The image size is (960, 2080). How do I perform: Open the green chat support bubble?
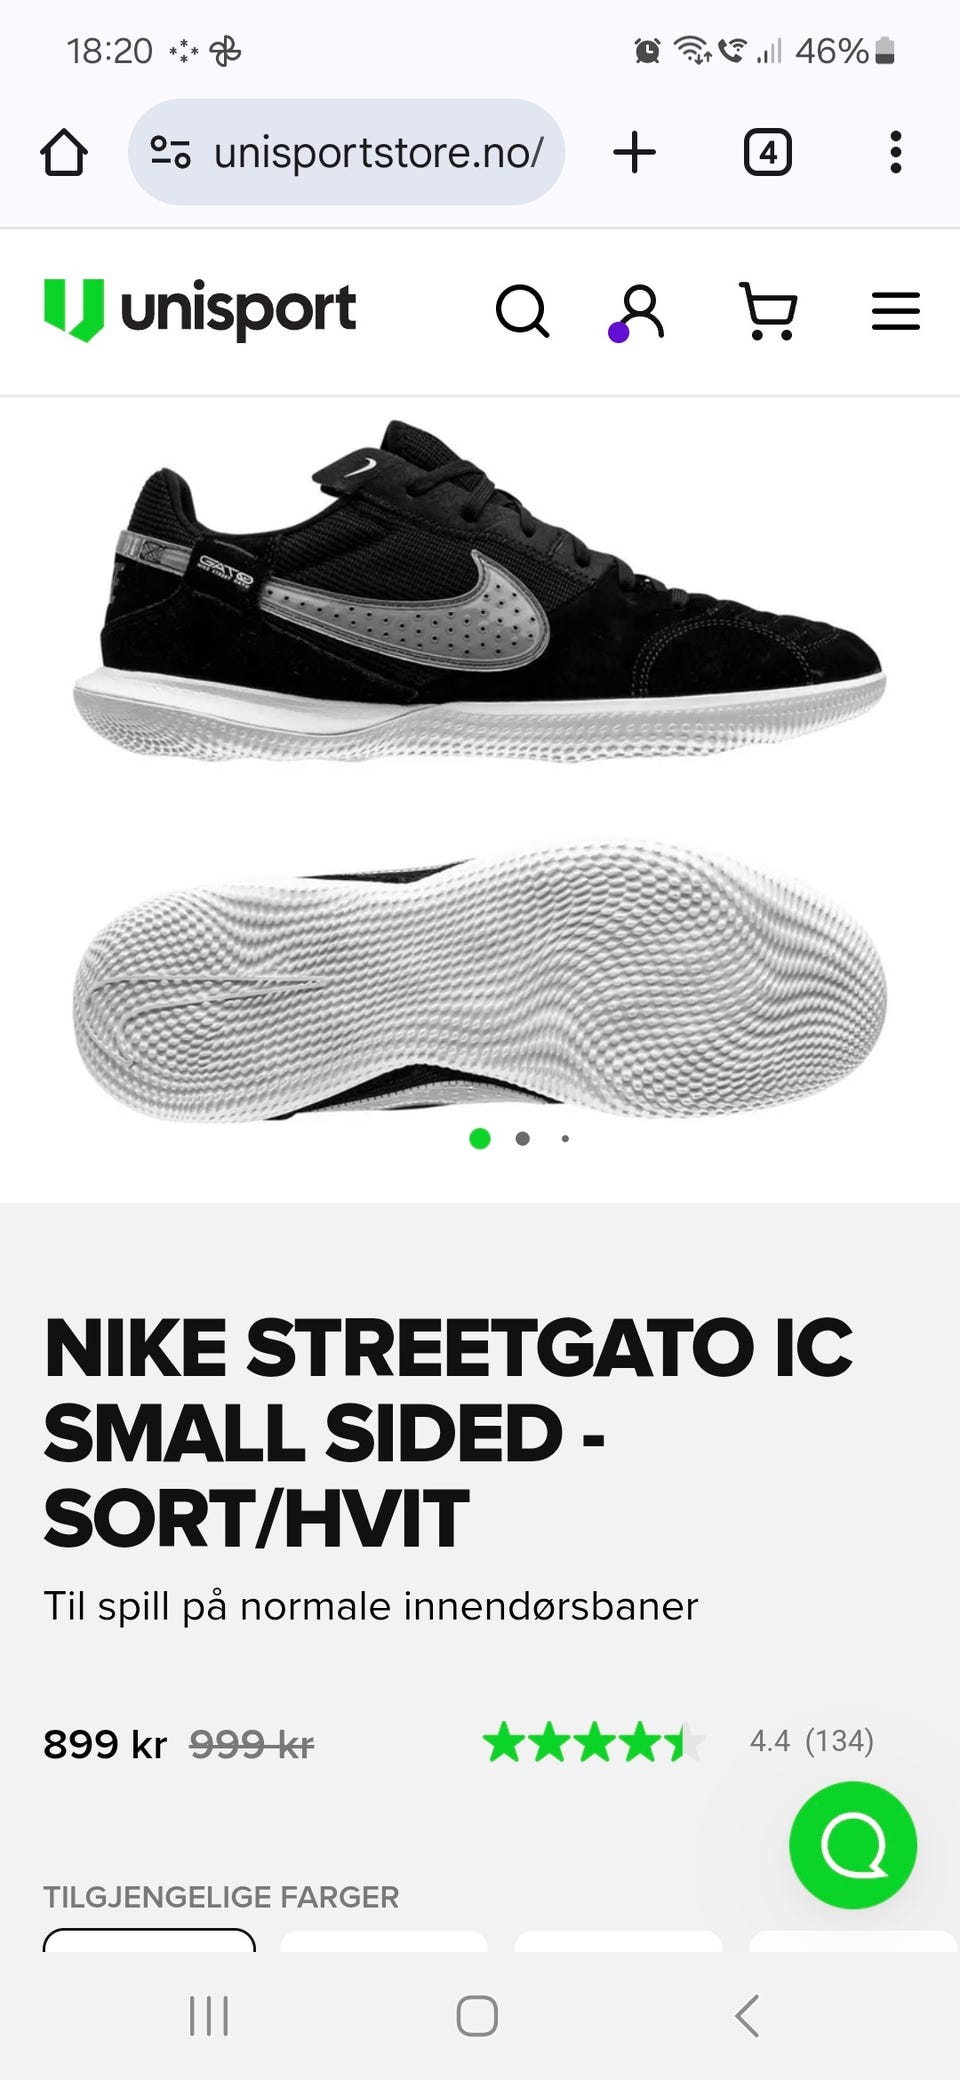pyautogui.click(x=852, y=1845)
